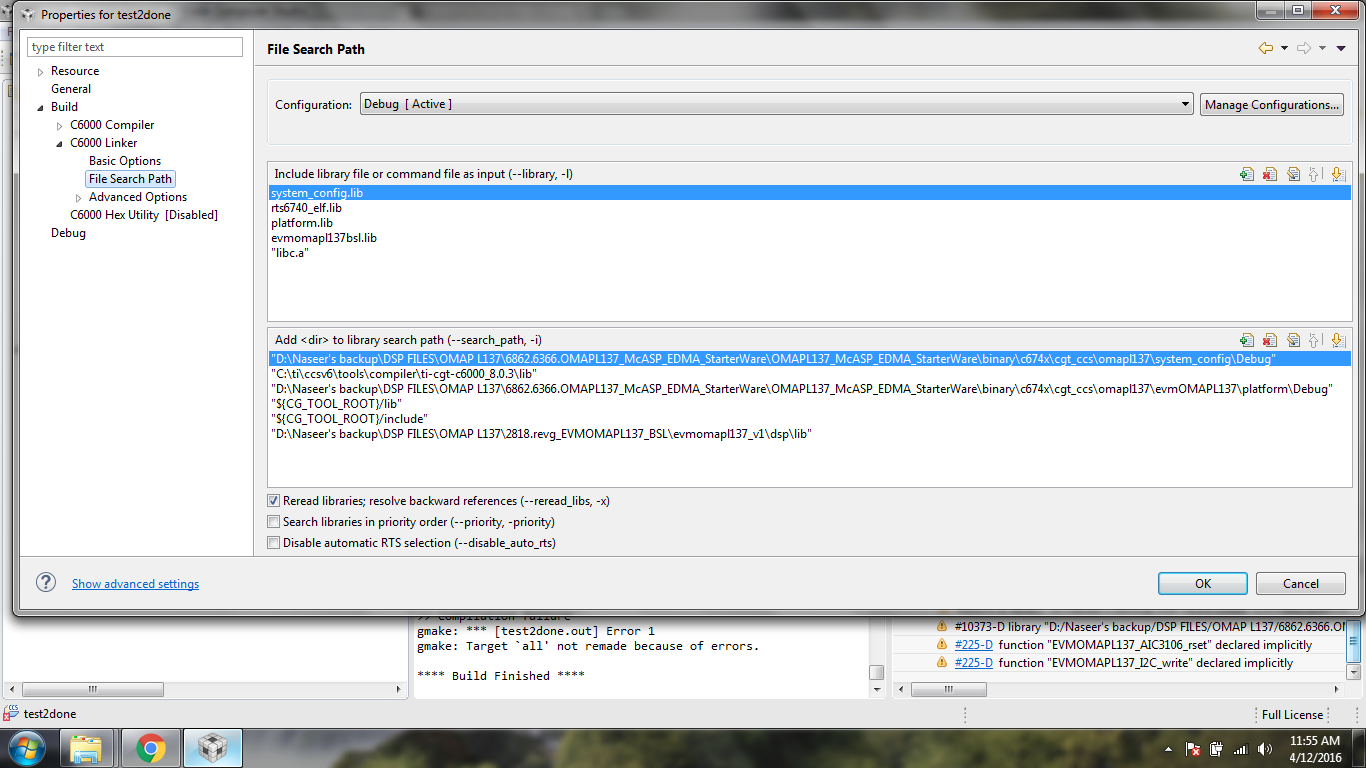Viewport: 1366px width, 768px height.
Task: Click the Forward arrow in dialog header
Action: click(1304, 48)
